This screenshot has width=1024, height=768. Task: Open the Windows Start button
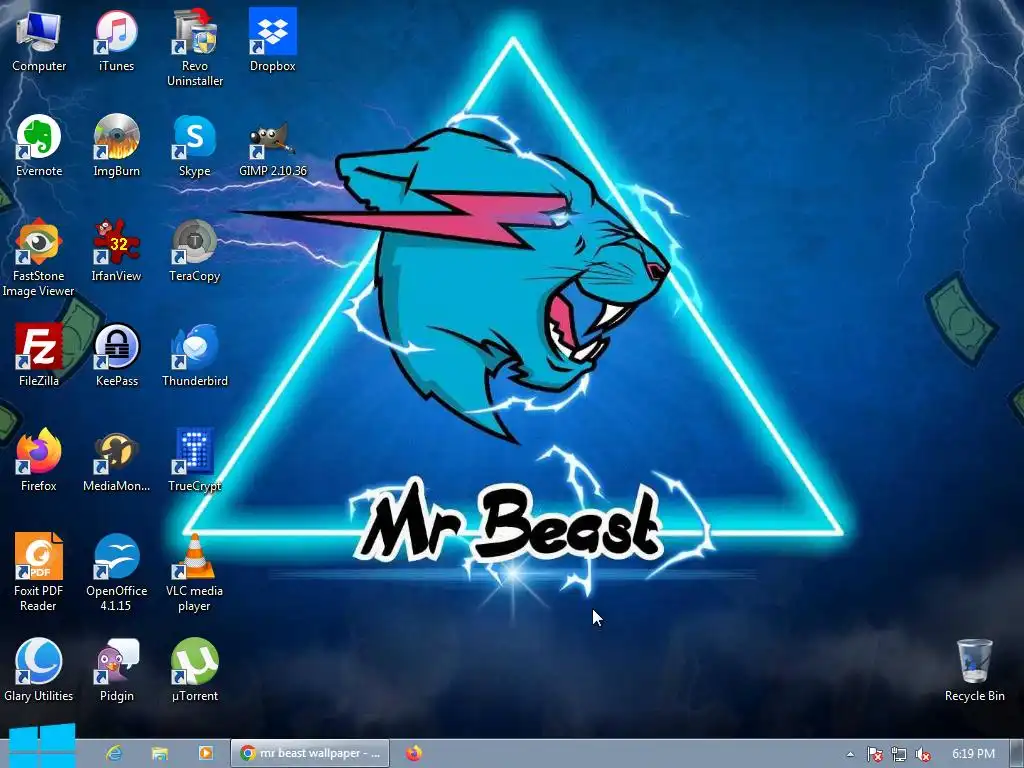click(x=41, y=746)
